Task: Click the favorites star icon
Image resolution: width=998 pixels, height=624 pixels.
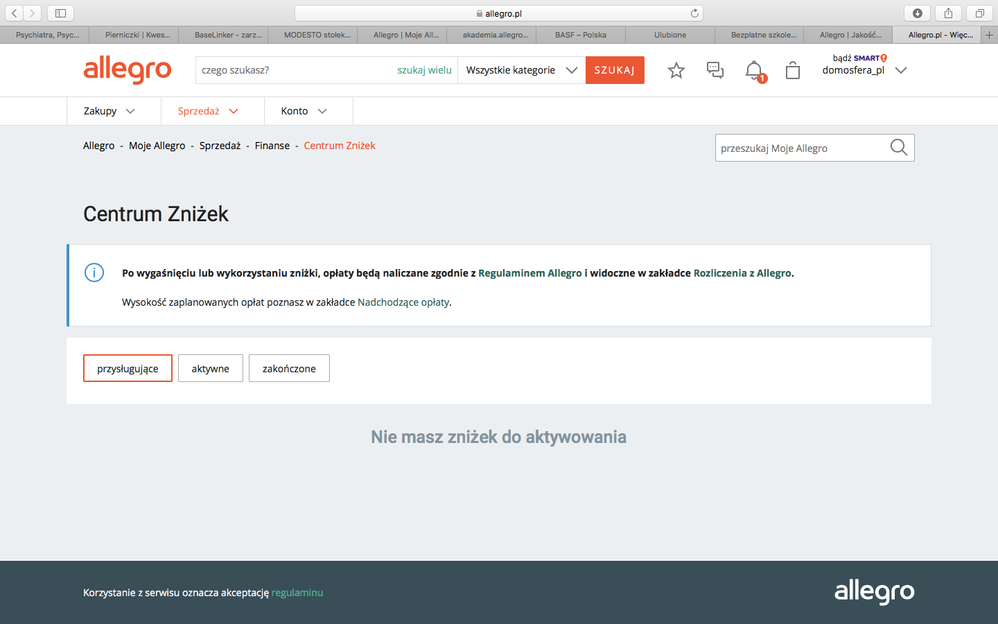Action: tap(676, 71)
